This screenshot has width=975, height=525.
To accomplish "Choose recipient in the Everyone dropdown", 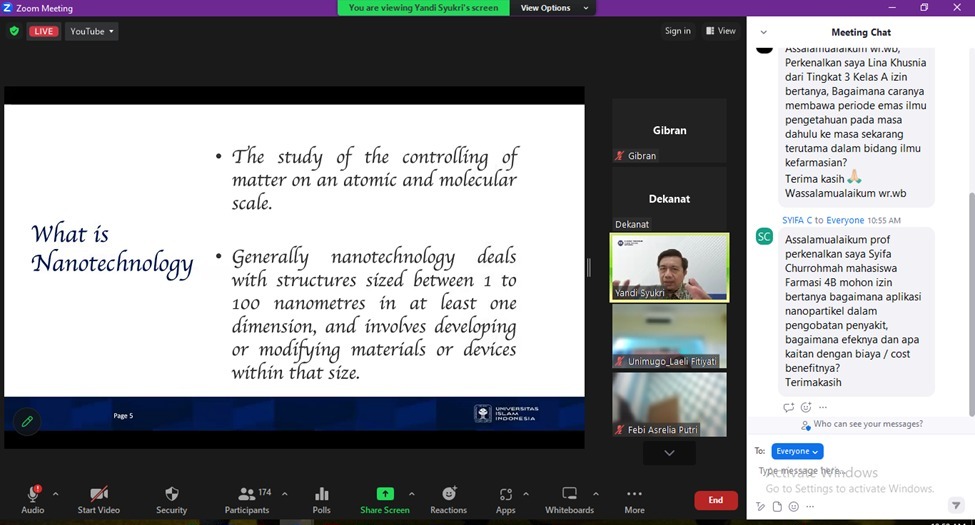I will (x=797, y=451).
